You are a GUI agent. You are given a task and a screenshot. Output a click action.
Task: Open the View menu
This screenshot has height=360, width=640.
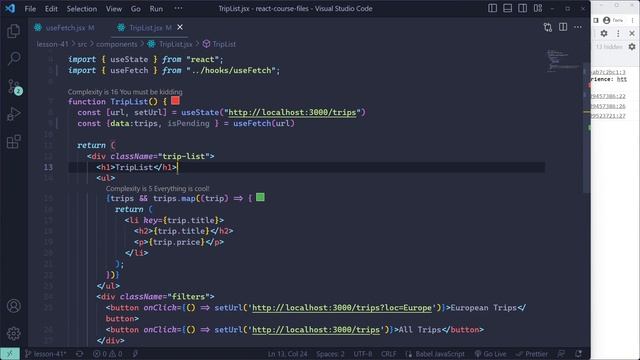(x=114, y=9)
